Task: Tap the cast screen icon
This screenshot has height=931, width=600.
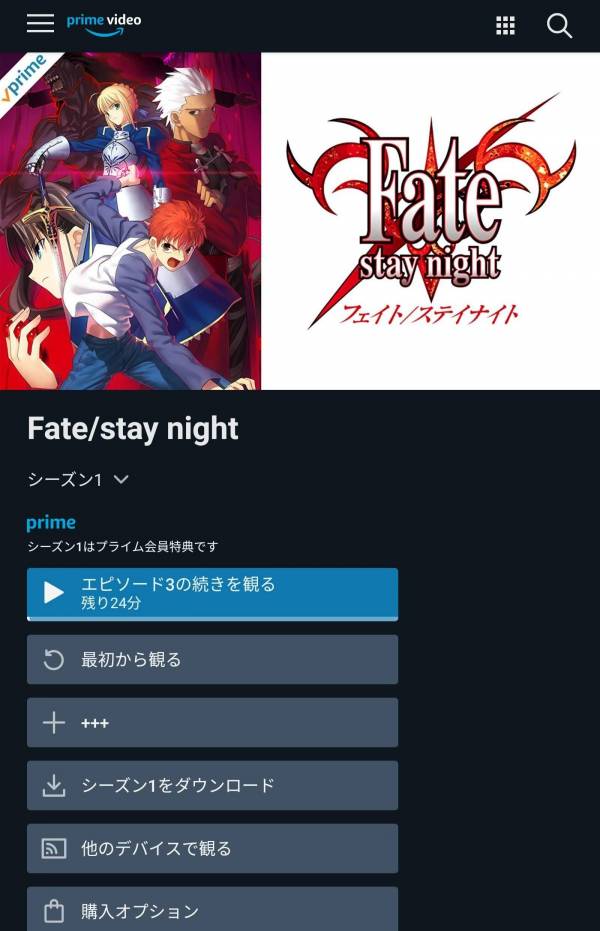Action: [x=53, y=848]
